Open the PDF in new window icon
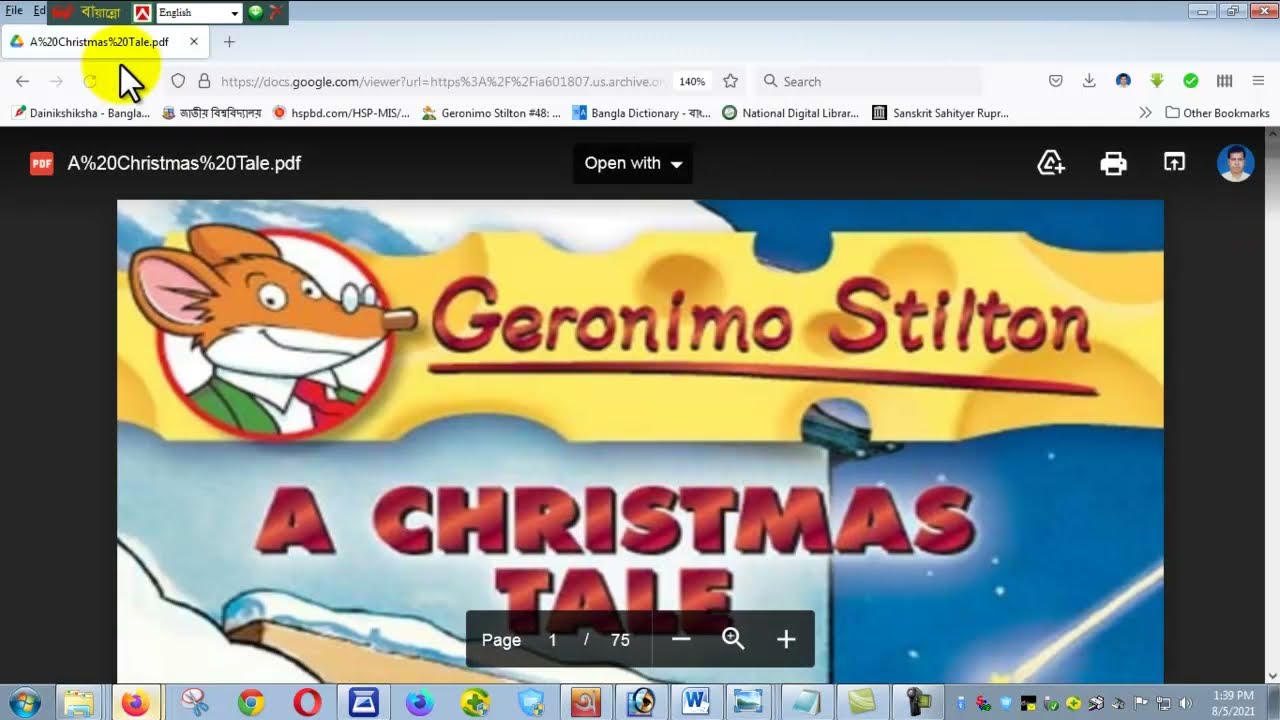The image size is (1280, 720). [1174, 162]
